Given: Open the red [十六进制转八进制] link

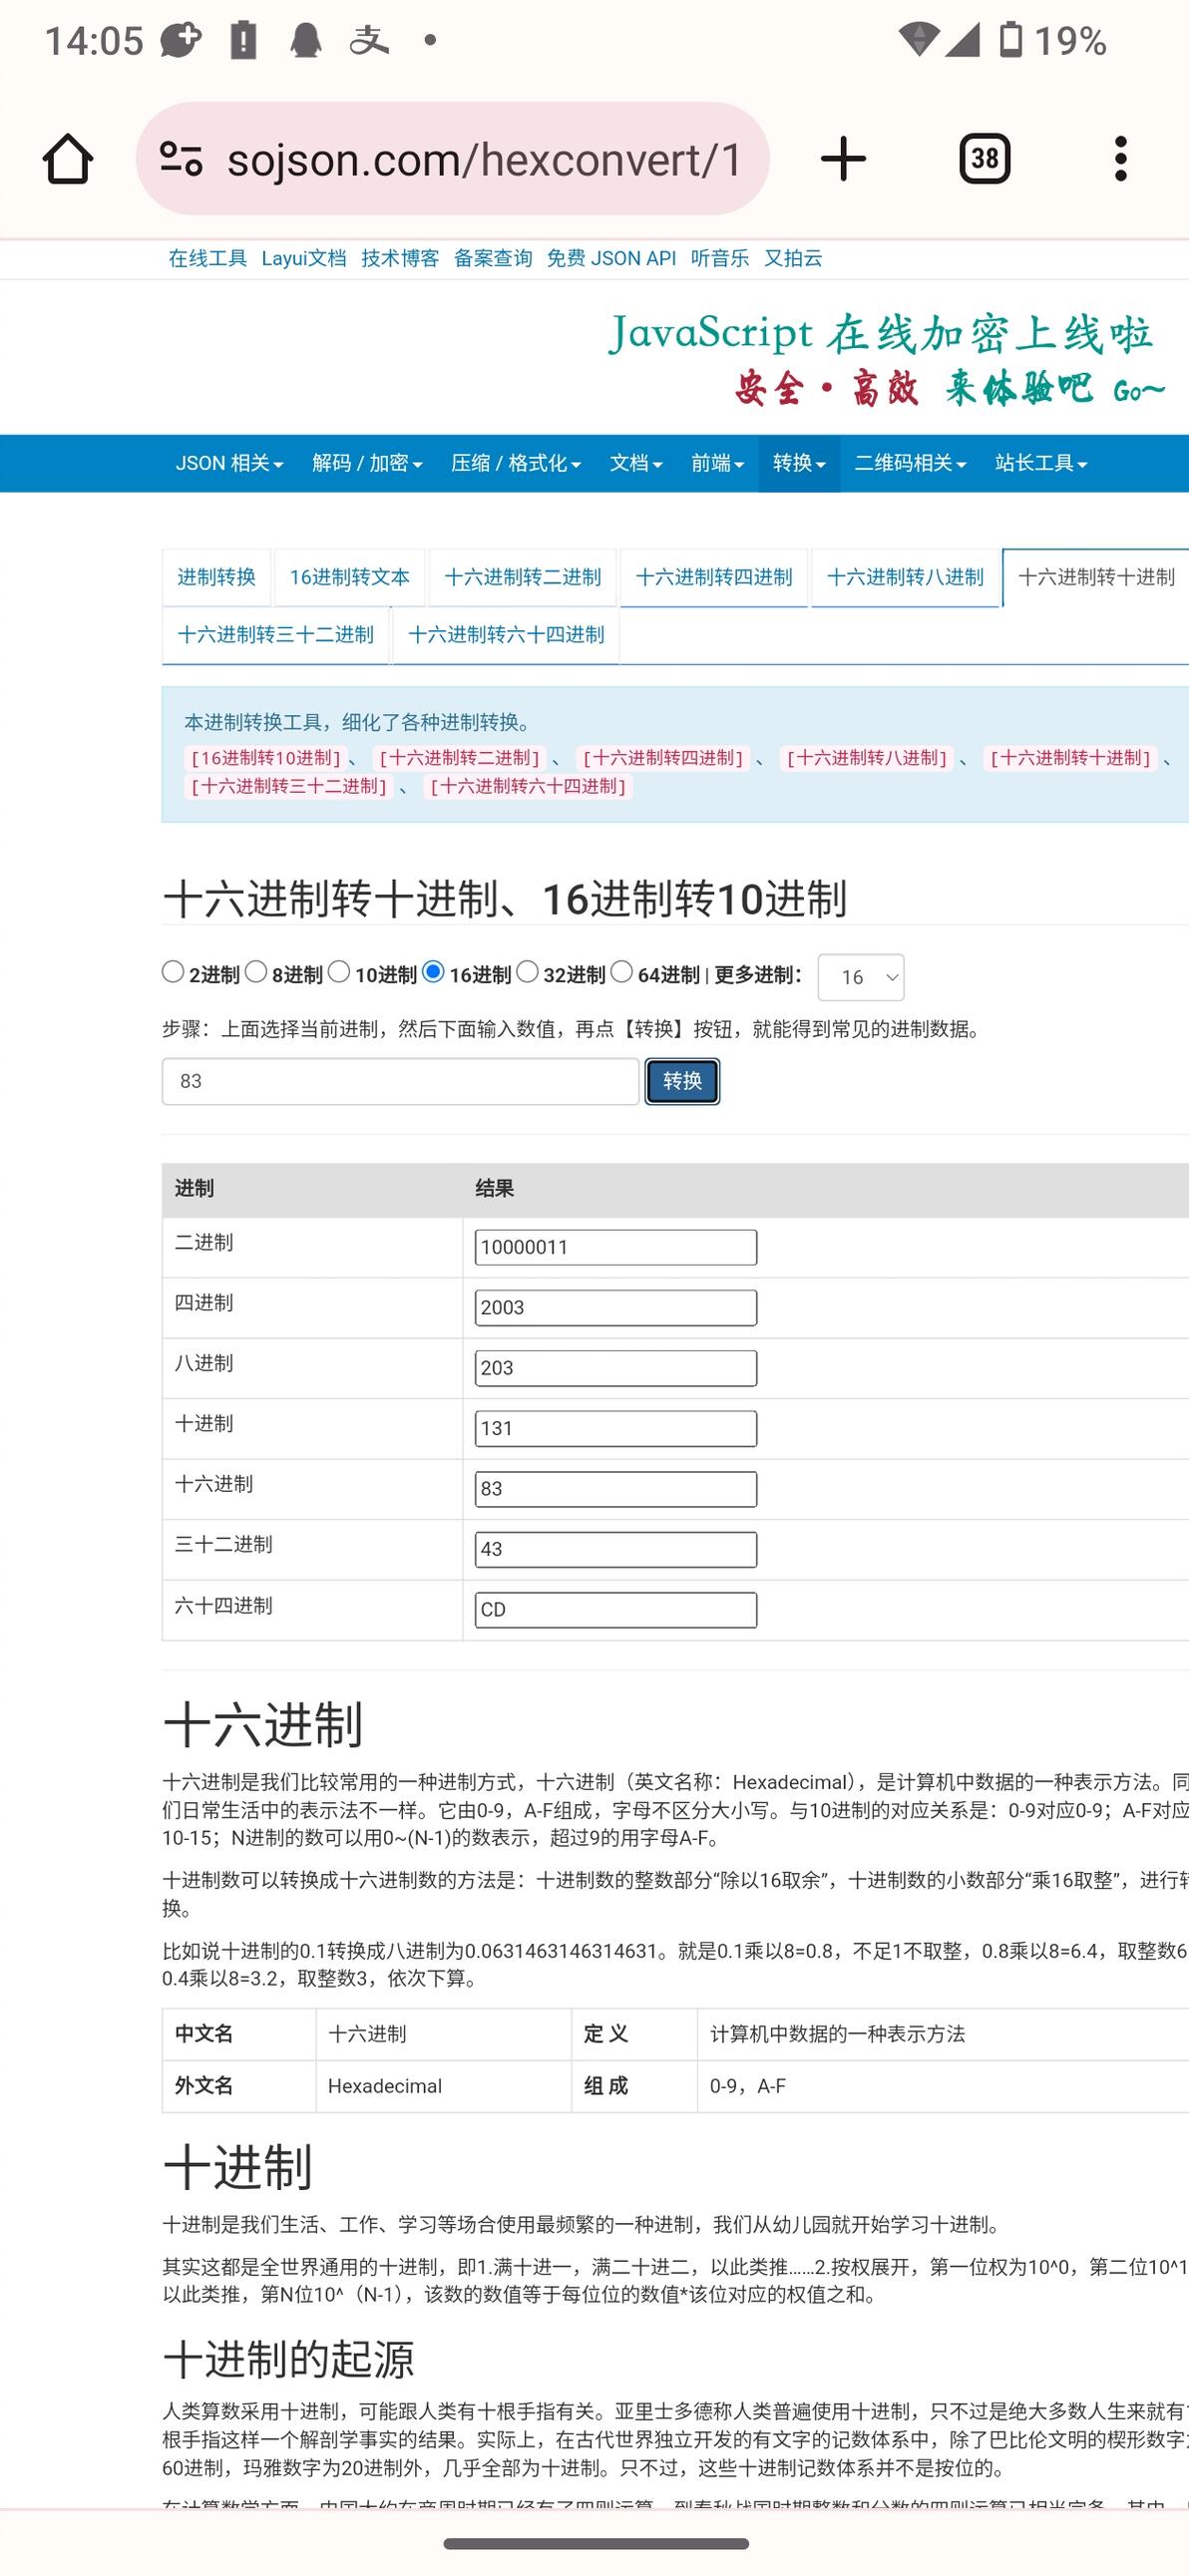Looking at the screenshot, I should tap(867, 758).
